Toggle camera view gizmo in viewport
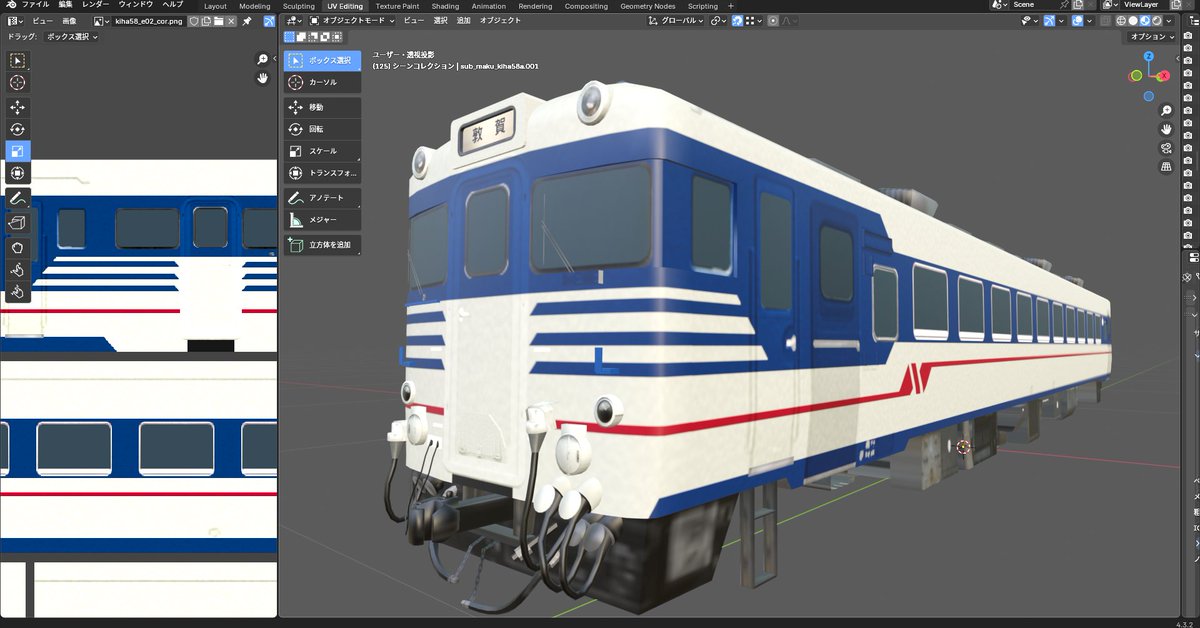The height and width of the screenshot is (628, 1200). pyautogui.click(x=1167, y=148)
